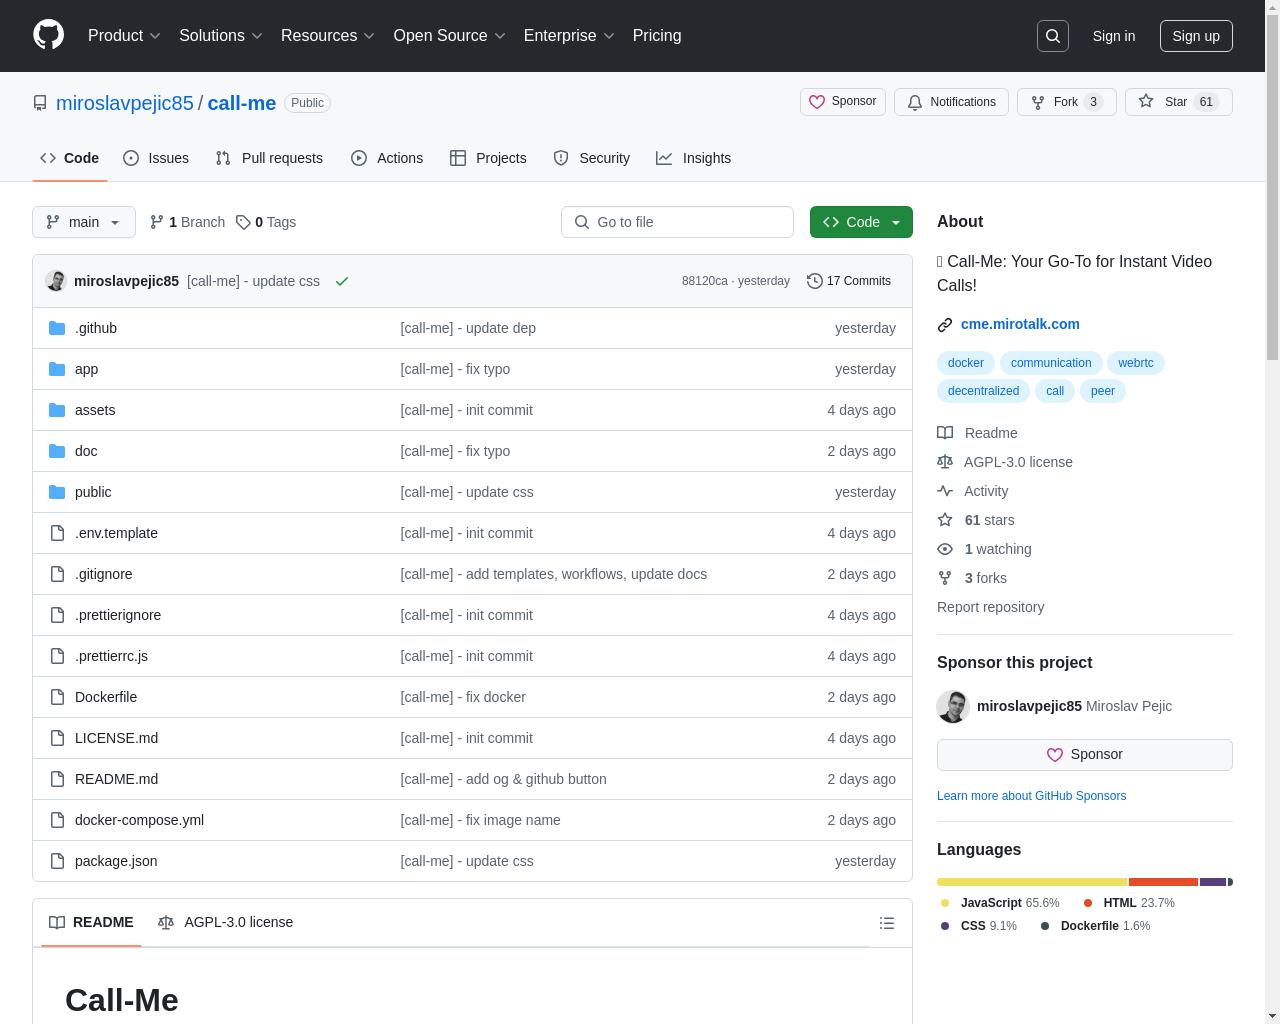Switch to the Issues tab

point(156,158)
